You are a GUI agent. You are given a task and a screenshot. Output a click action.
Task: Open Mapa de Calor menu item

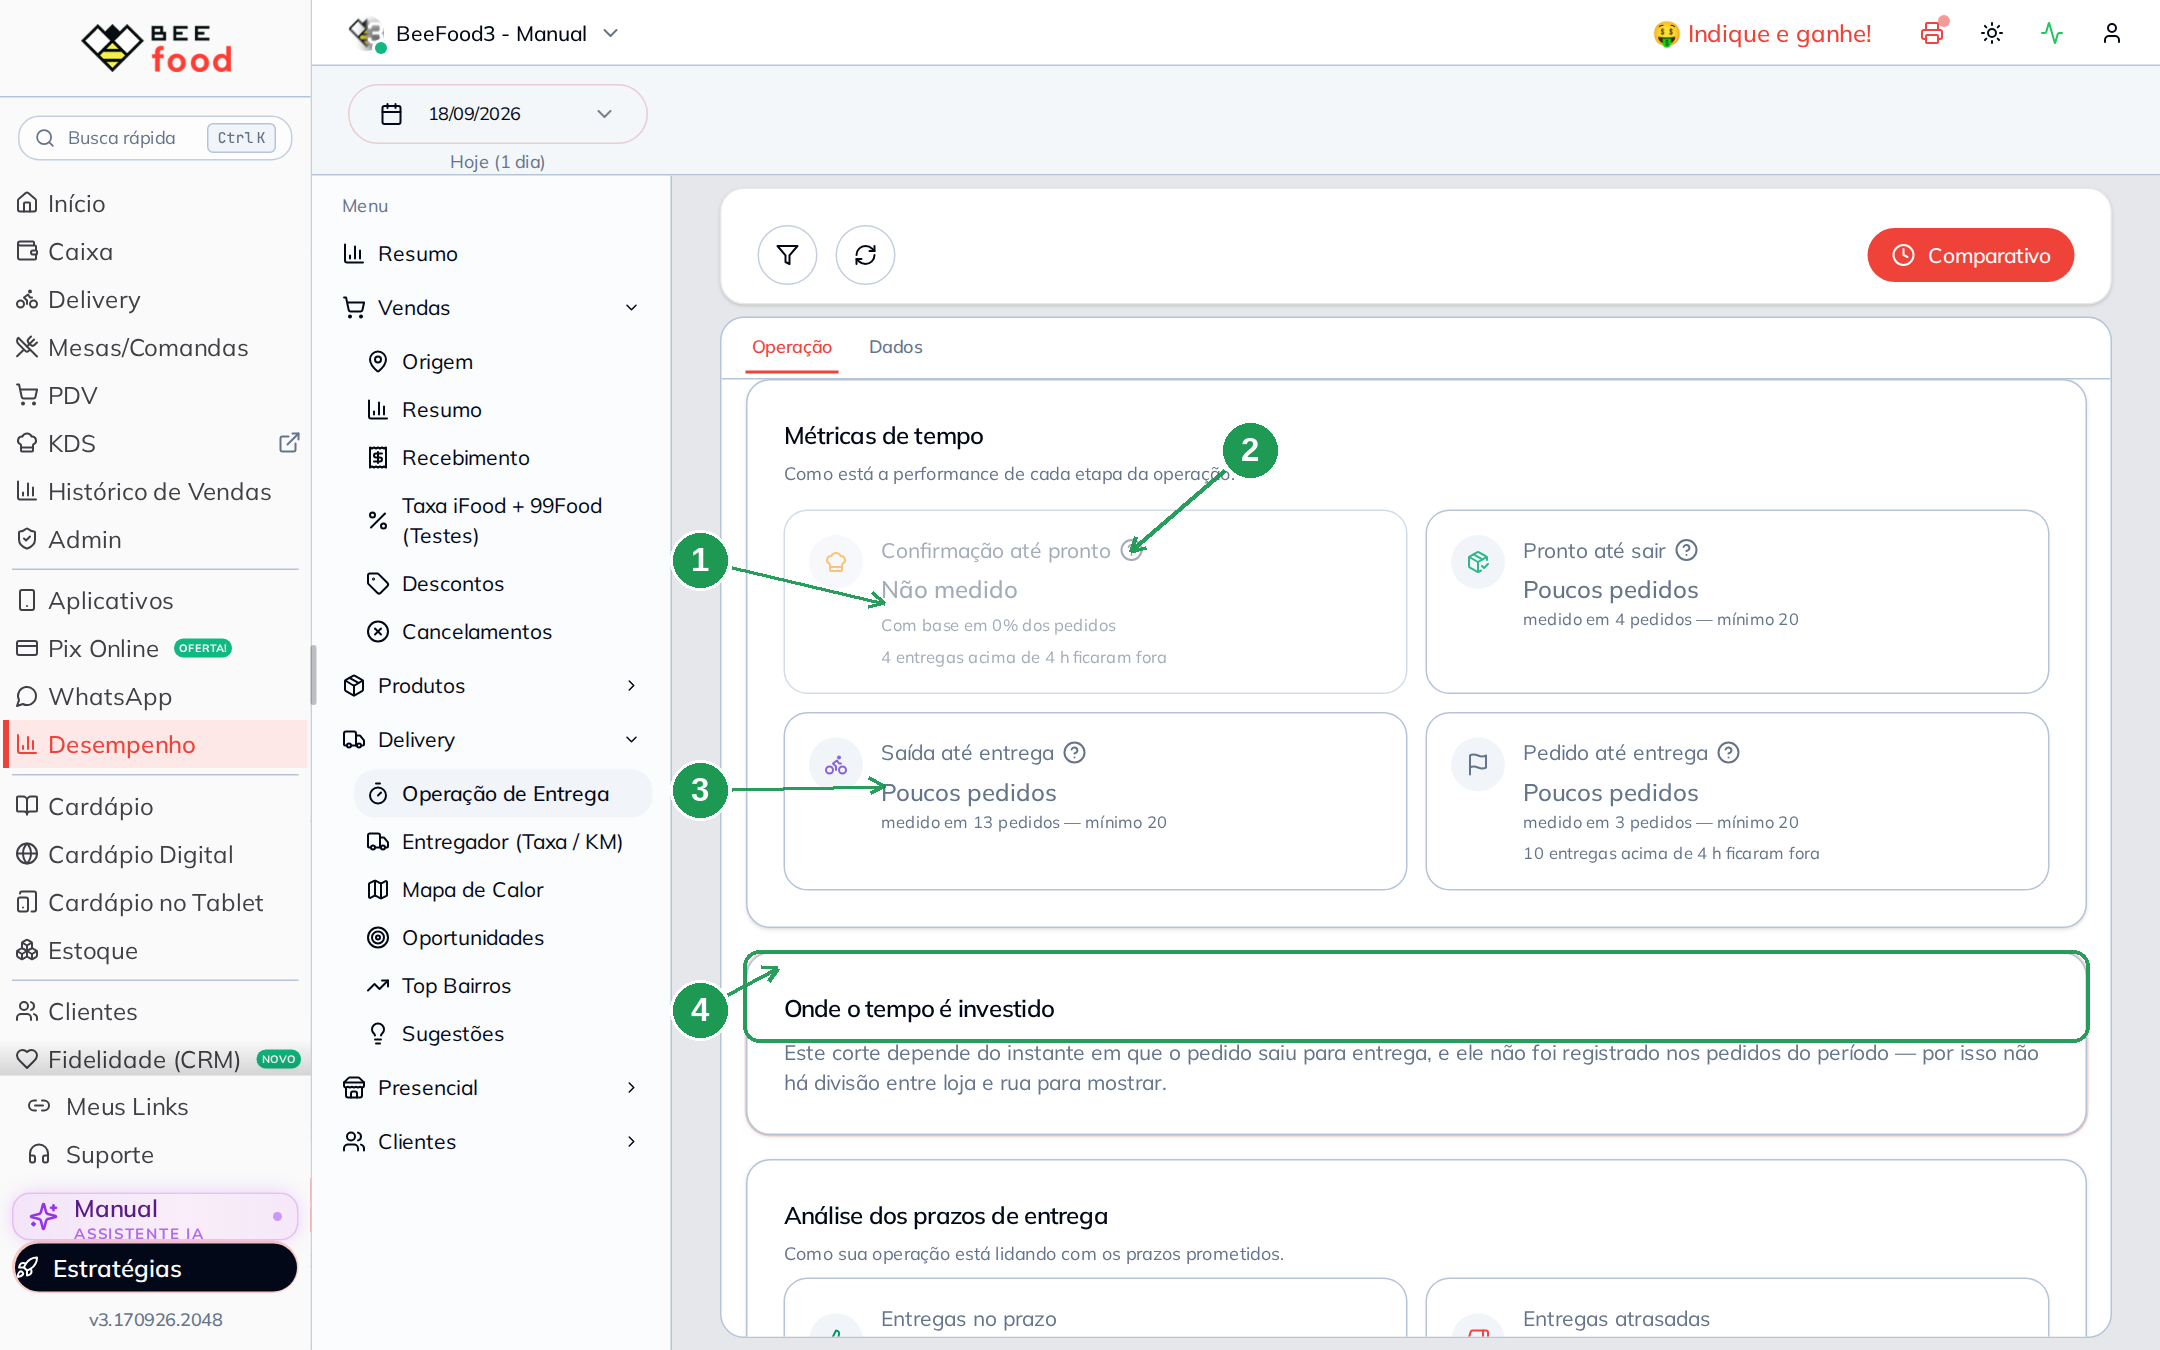pyautogui.click(x=503, y=889)
